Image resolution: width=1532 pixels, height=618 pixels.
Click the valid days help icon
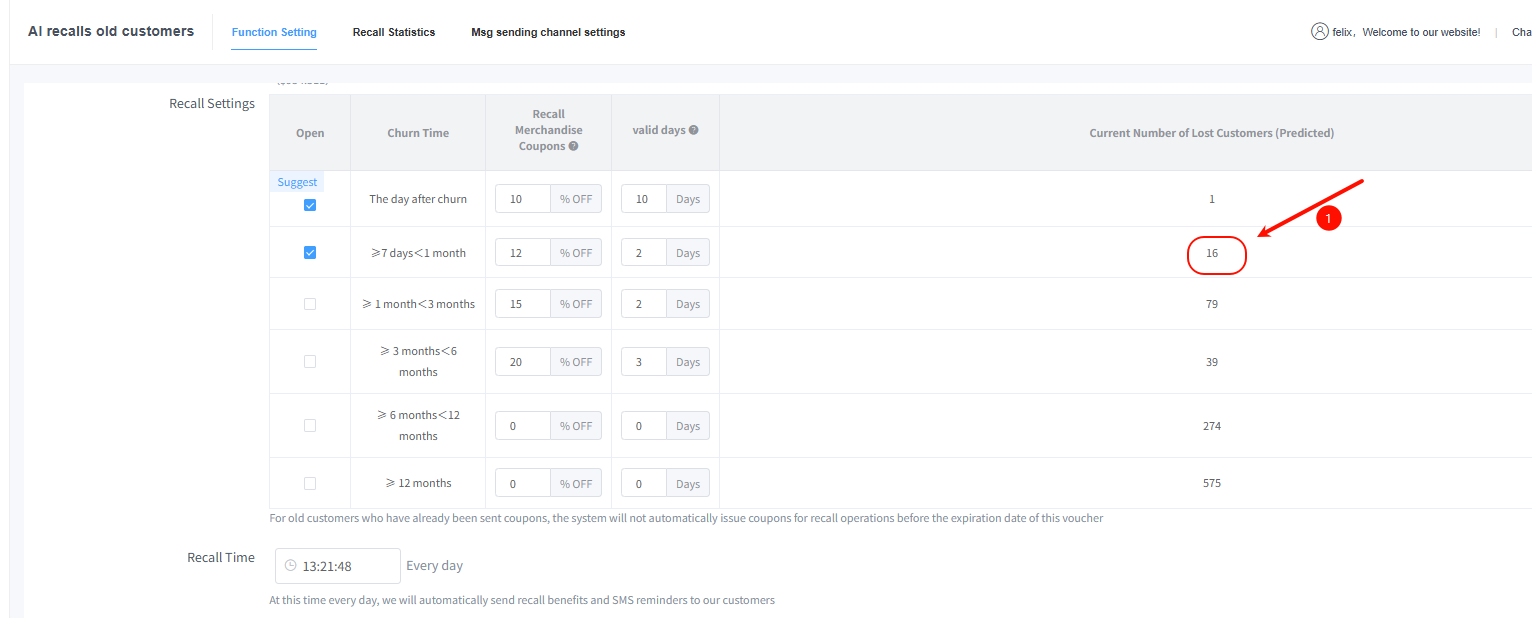coord(693,130)
